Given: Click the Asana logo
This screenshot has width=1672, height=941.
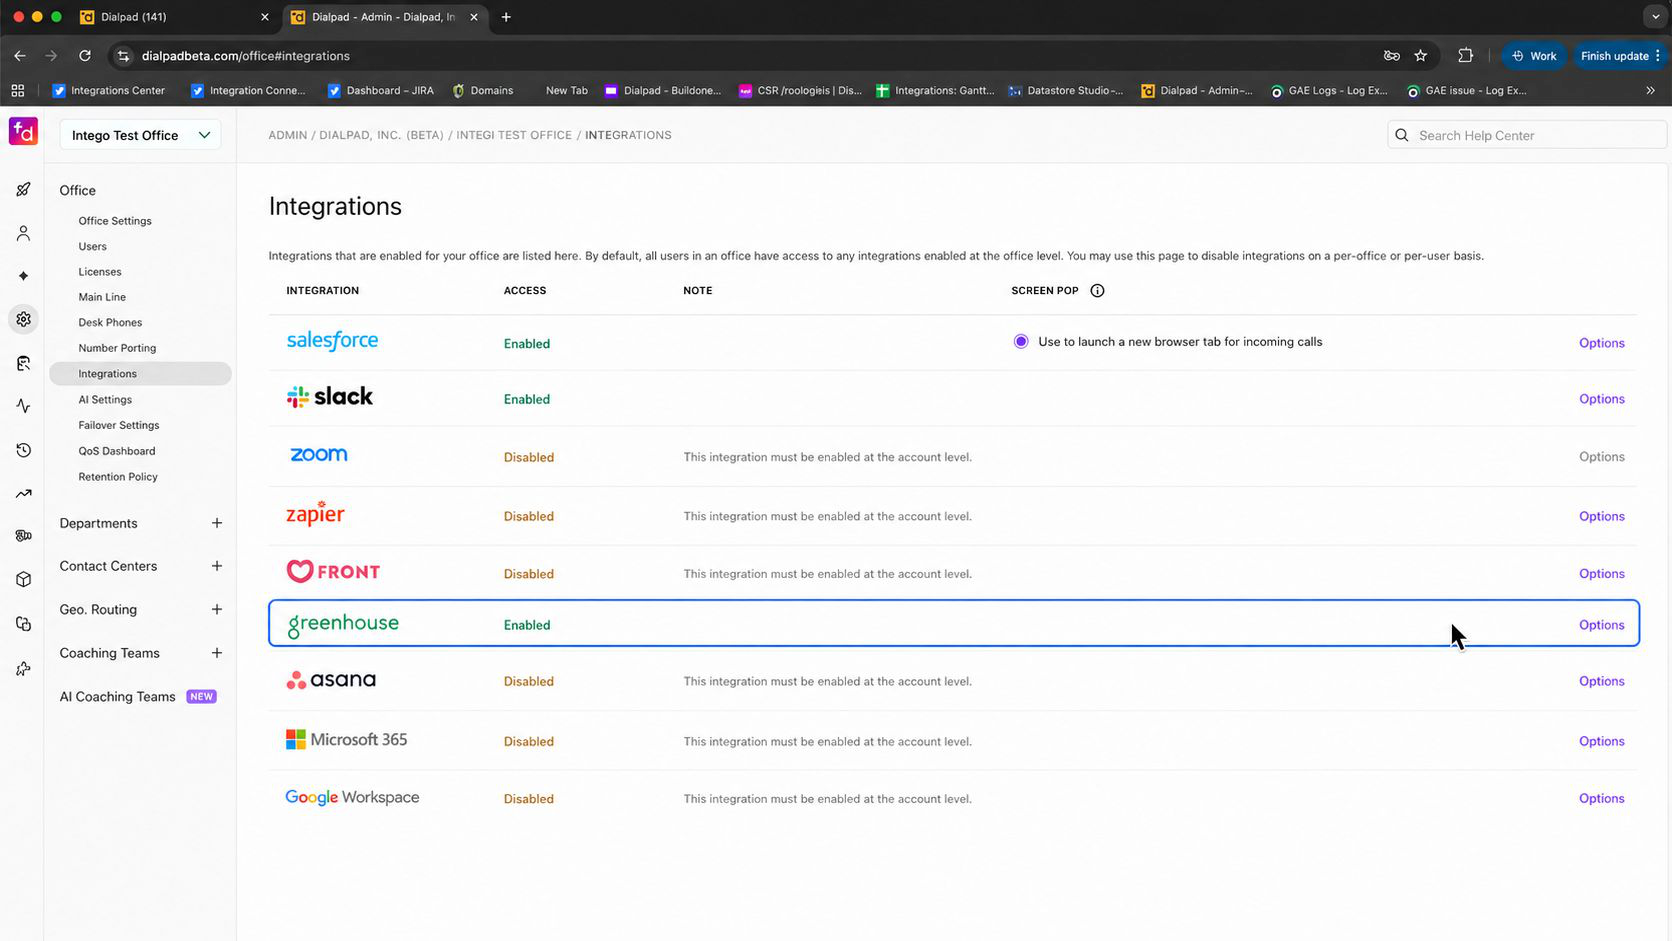Looking at the screenshot, I should [331, 680].
